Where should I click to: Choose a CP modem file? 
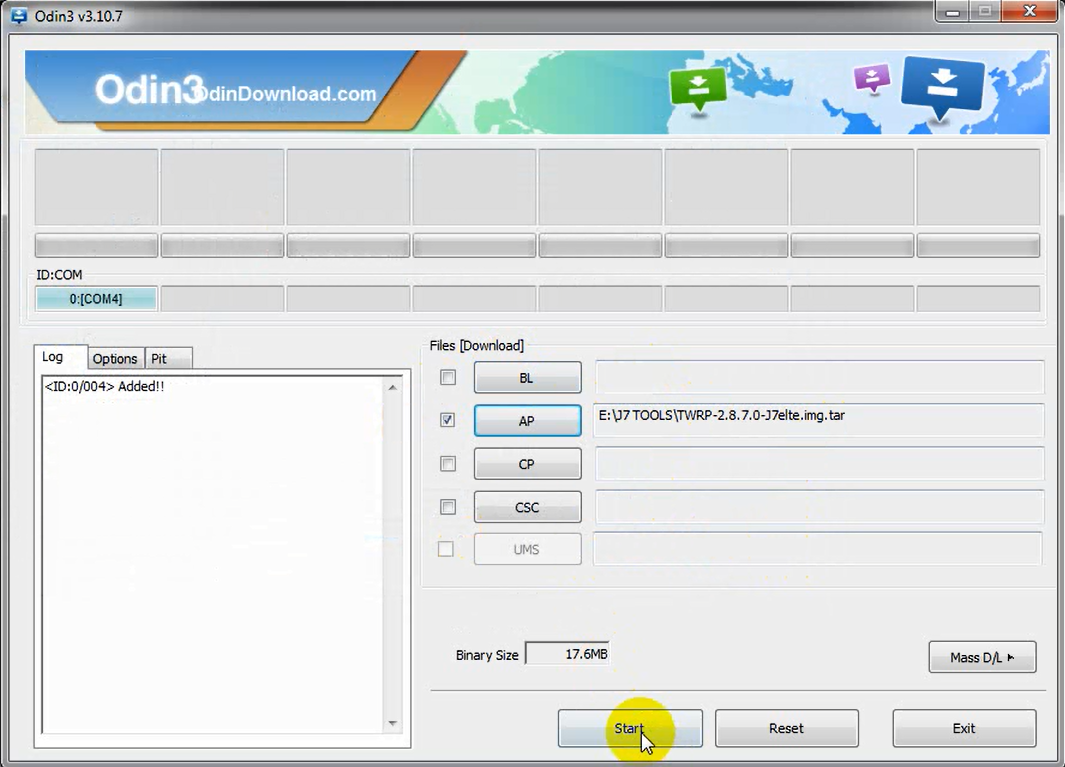point(528,464)
